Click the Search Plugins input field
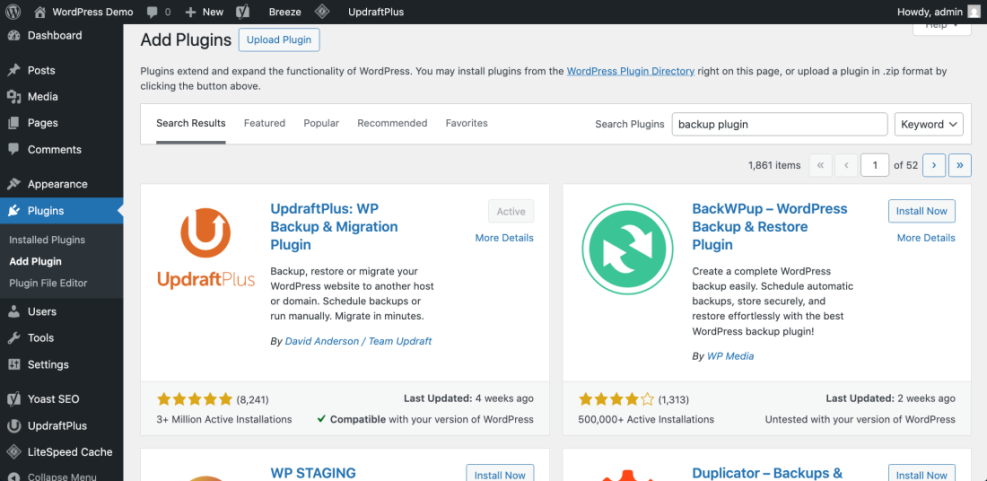This screenshot has width=987, height=481. [x=780, y=125]
